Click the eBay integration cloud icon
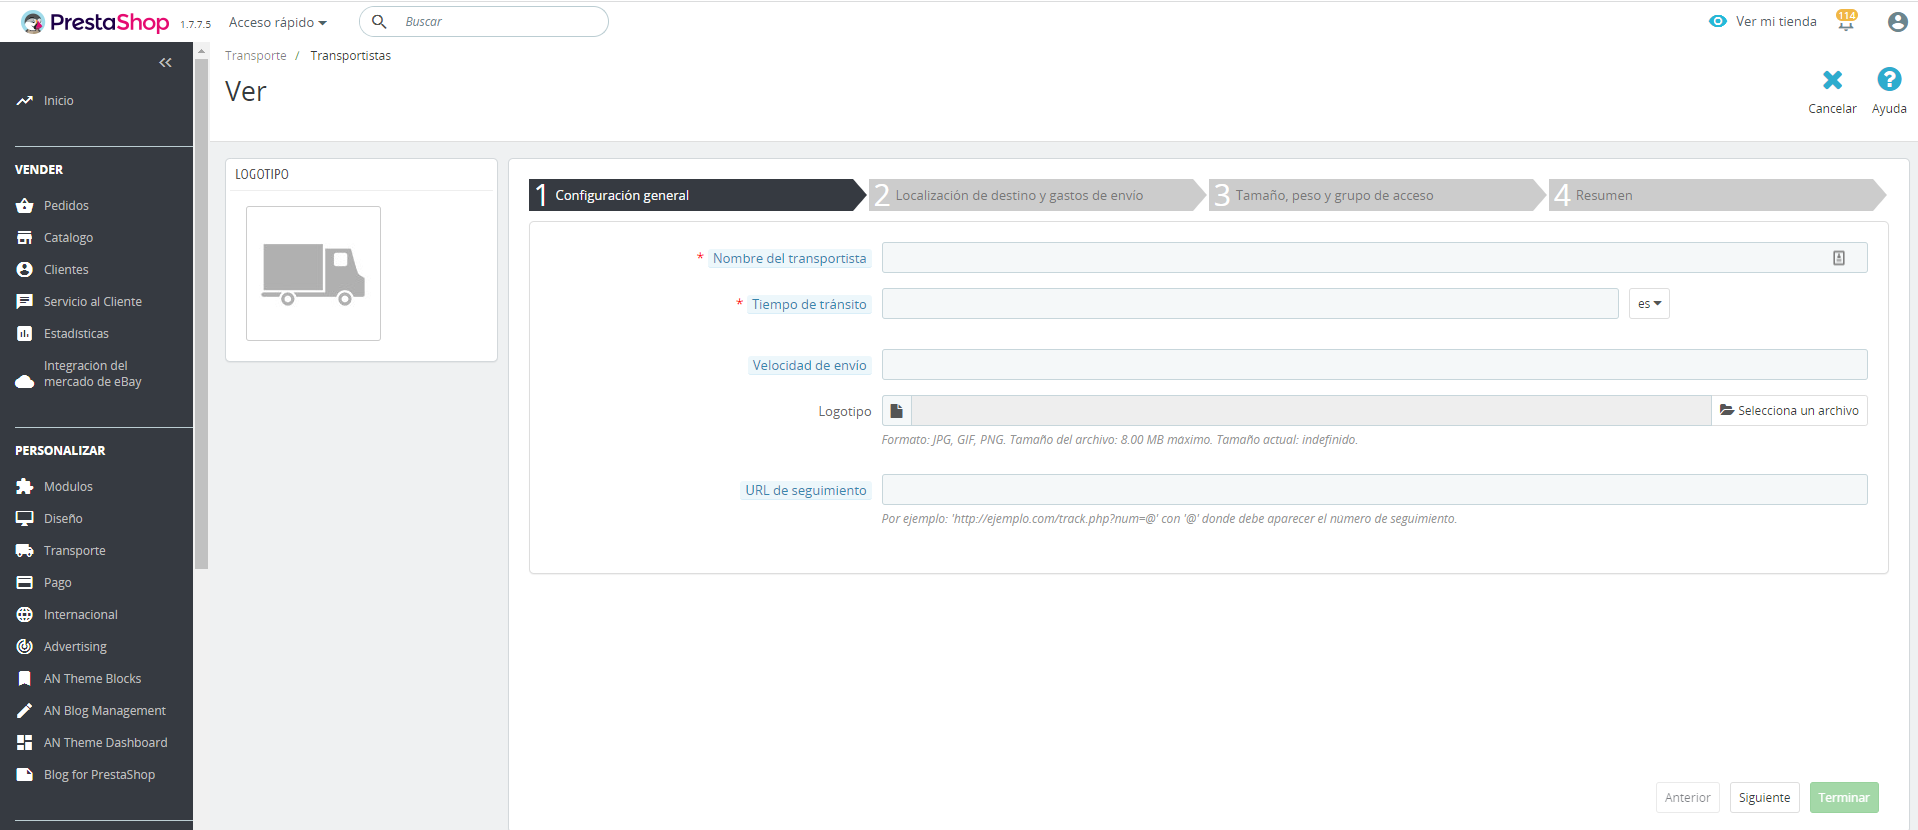Viewport: 1918px width, 830px height. 25,382
